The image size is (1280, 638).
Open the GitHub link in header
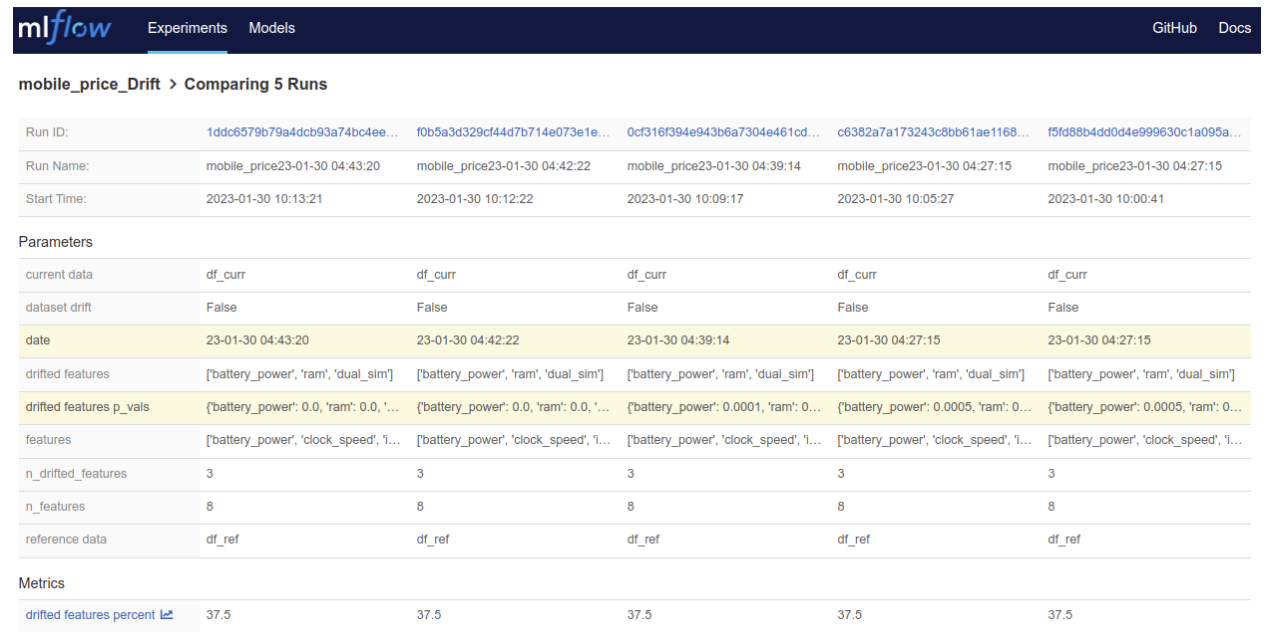(1174, 28)
